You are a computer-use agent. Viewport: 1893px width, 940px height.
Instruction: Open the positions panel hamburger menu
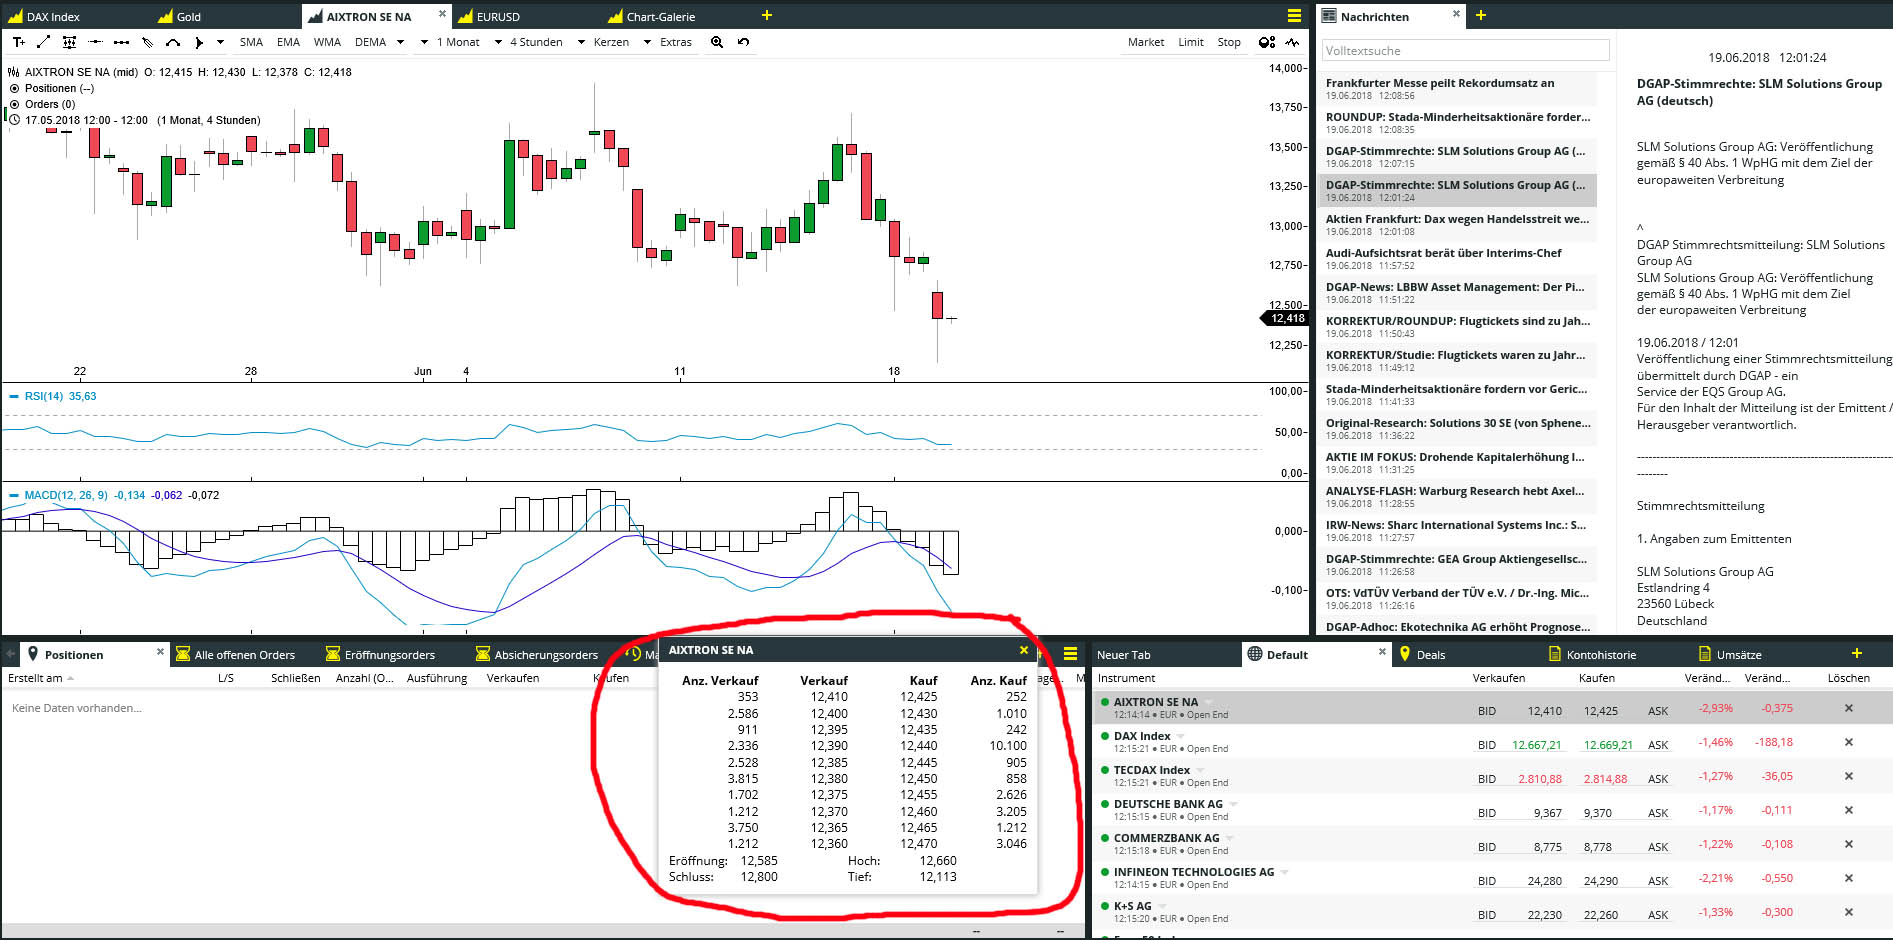pyautogui.click(x=1070, y=654)
